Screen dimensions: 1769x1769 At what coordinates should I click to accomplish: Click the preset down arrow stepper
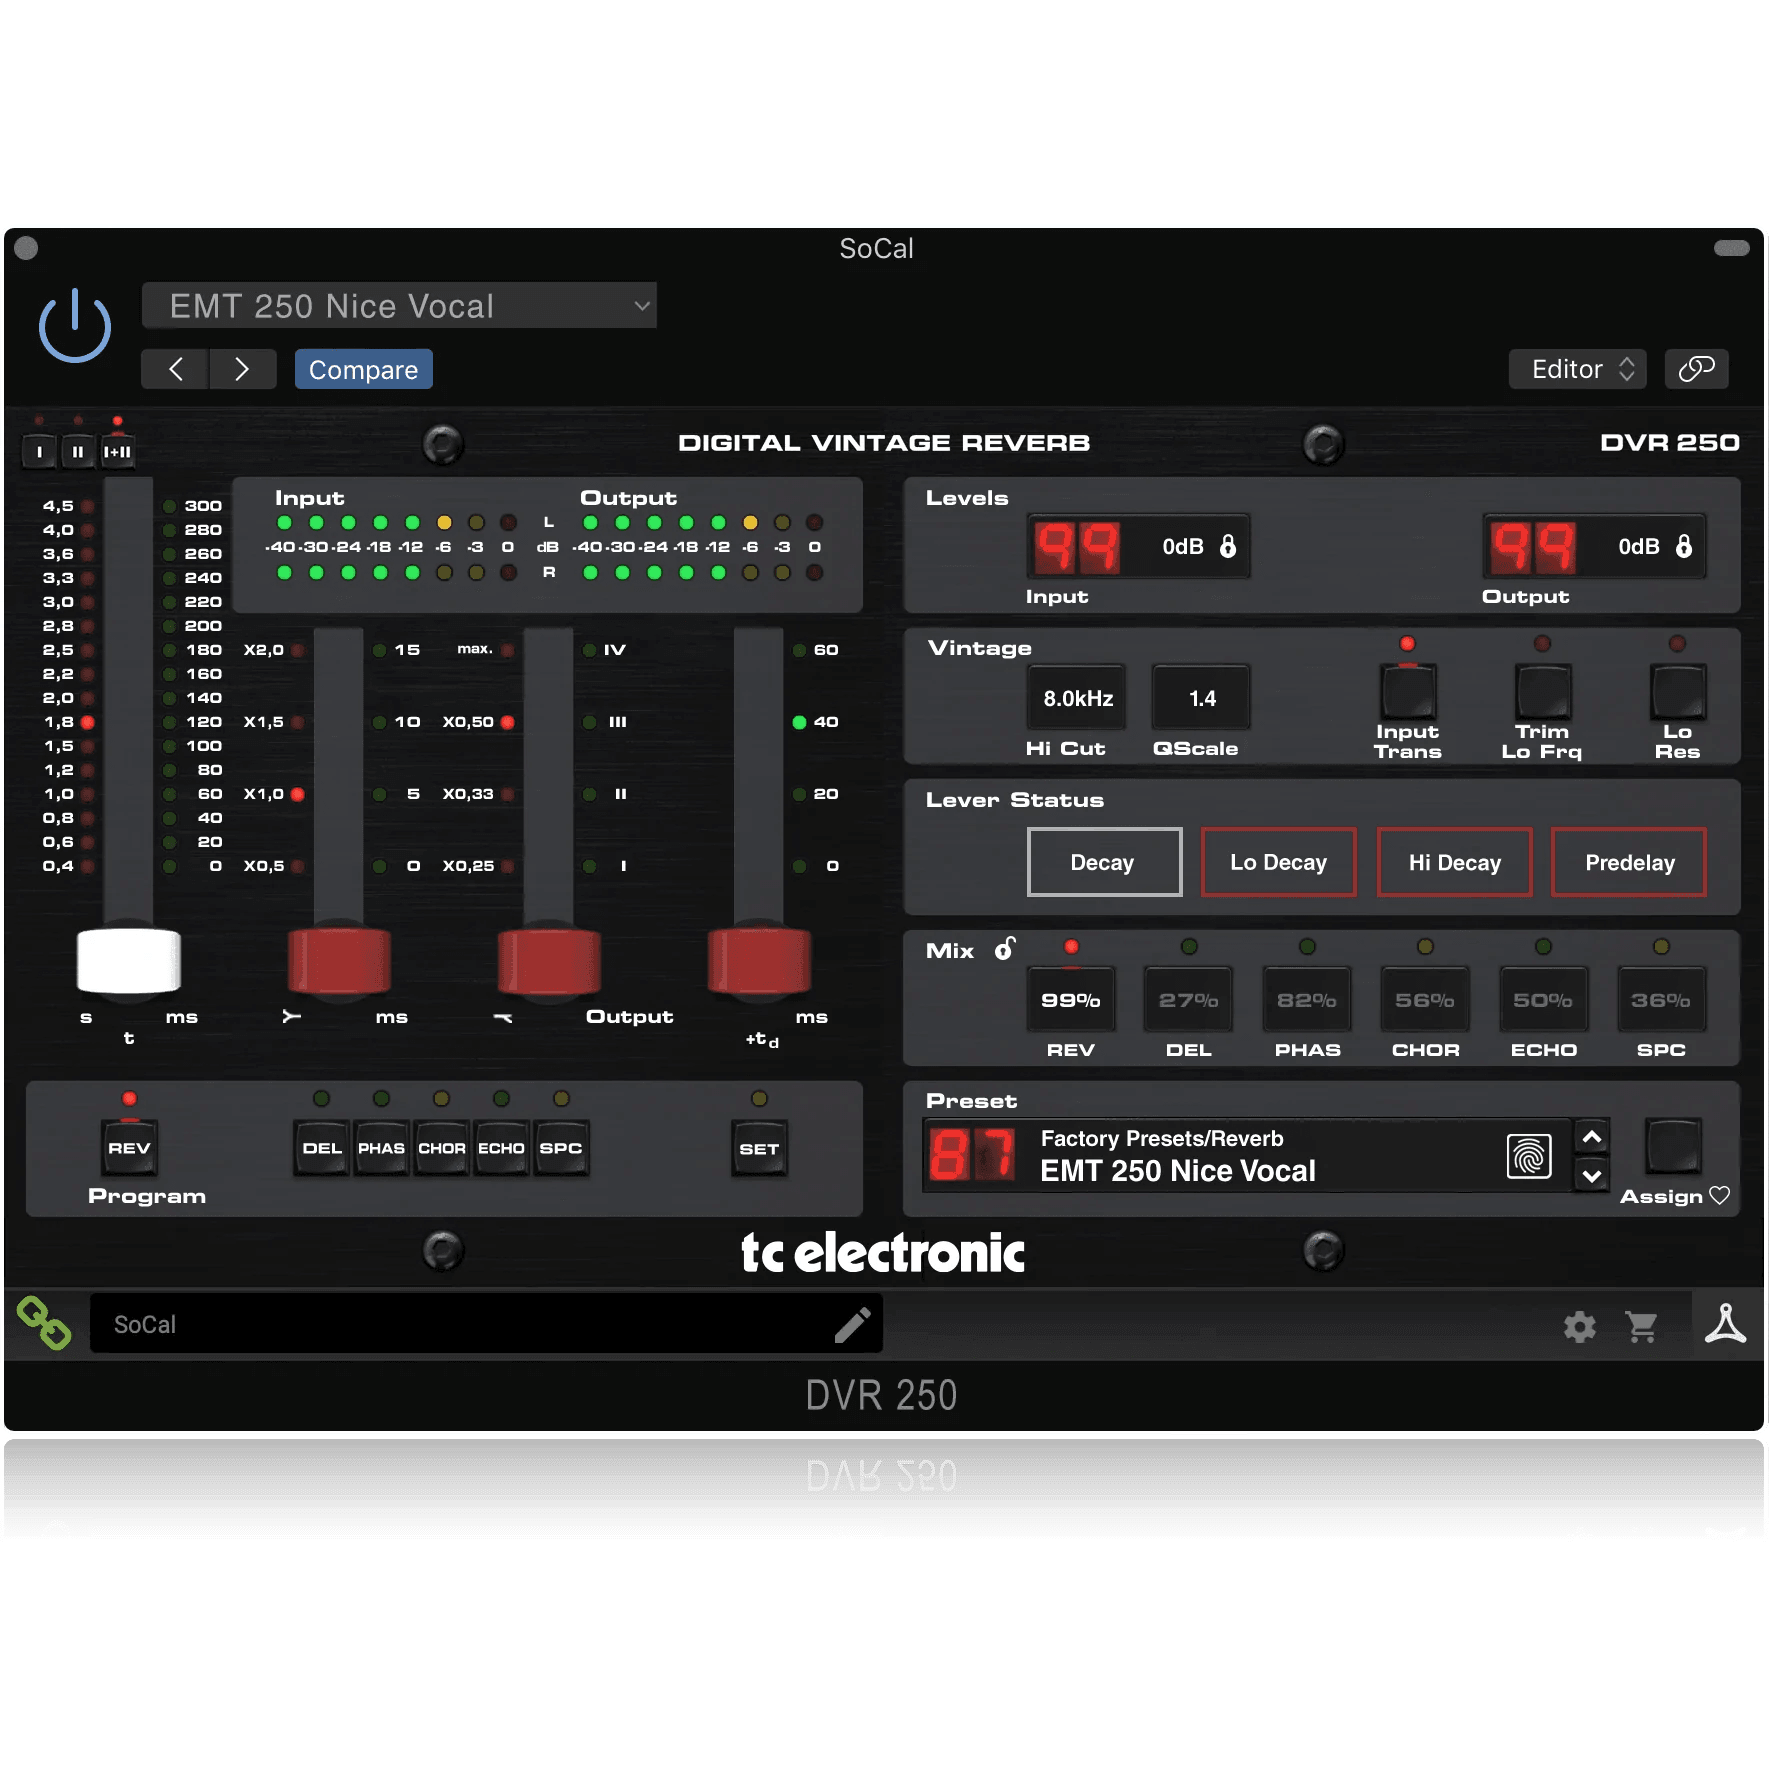1591,1177
